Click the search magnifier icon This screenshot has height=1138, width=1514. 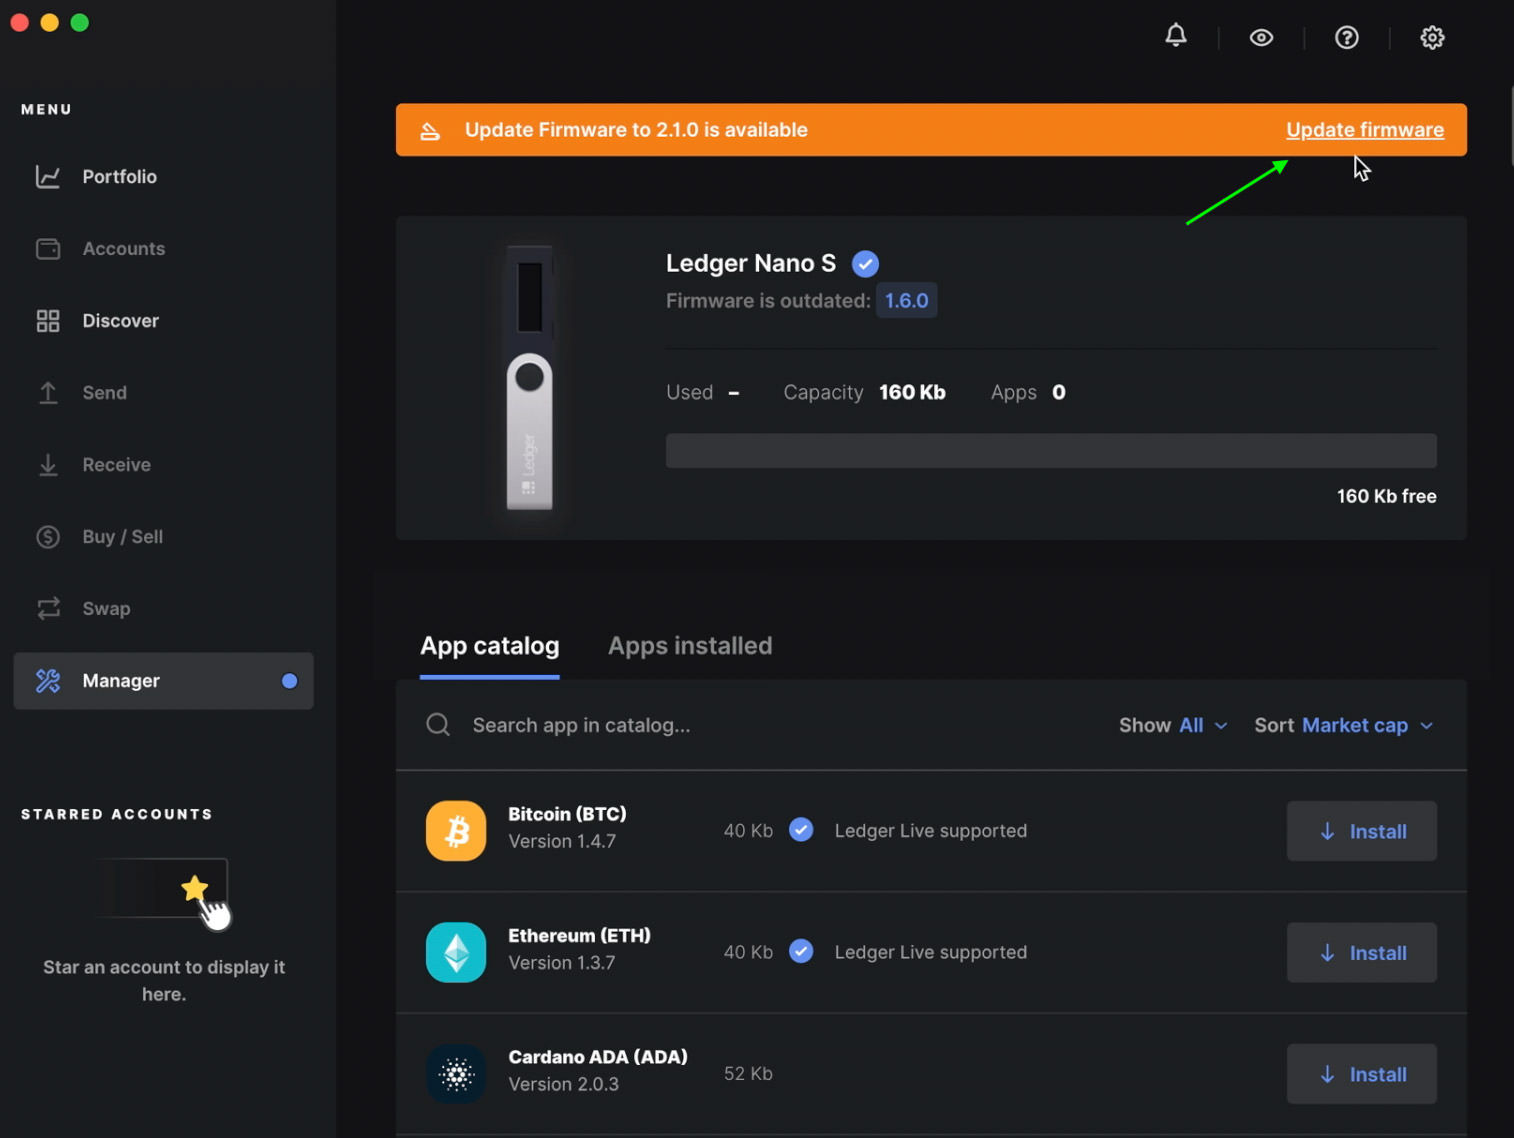438,724
